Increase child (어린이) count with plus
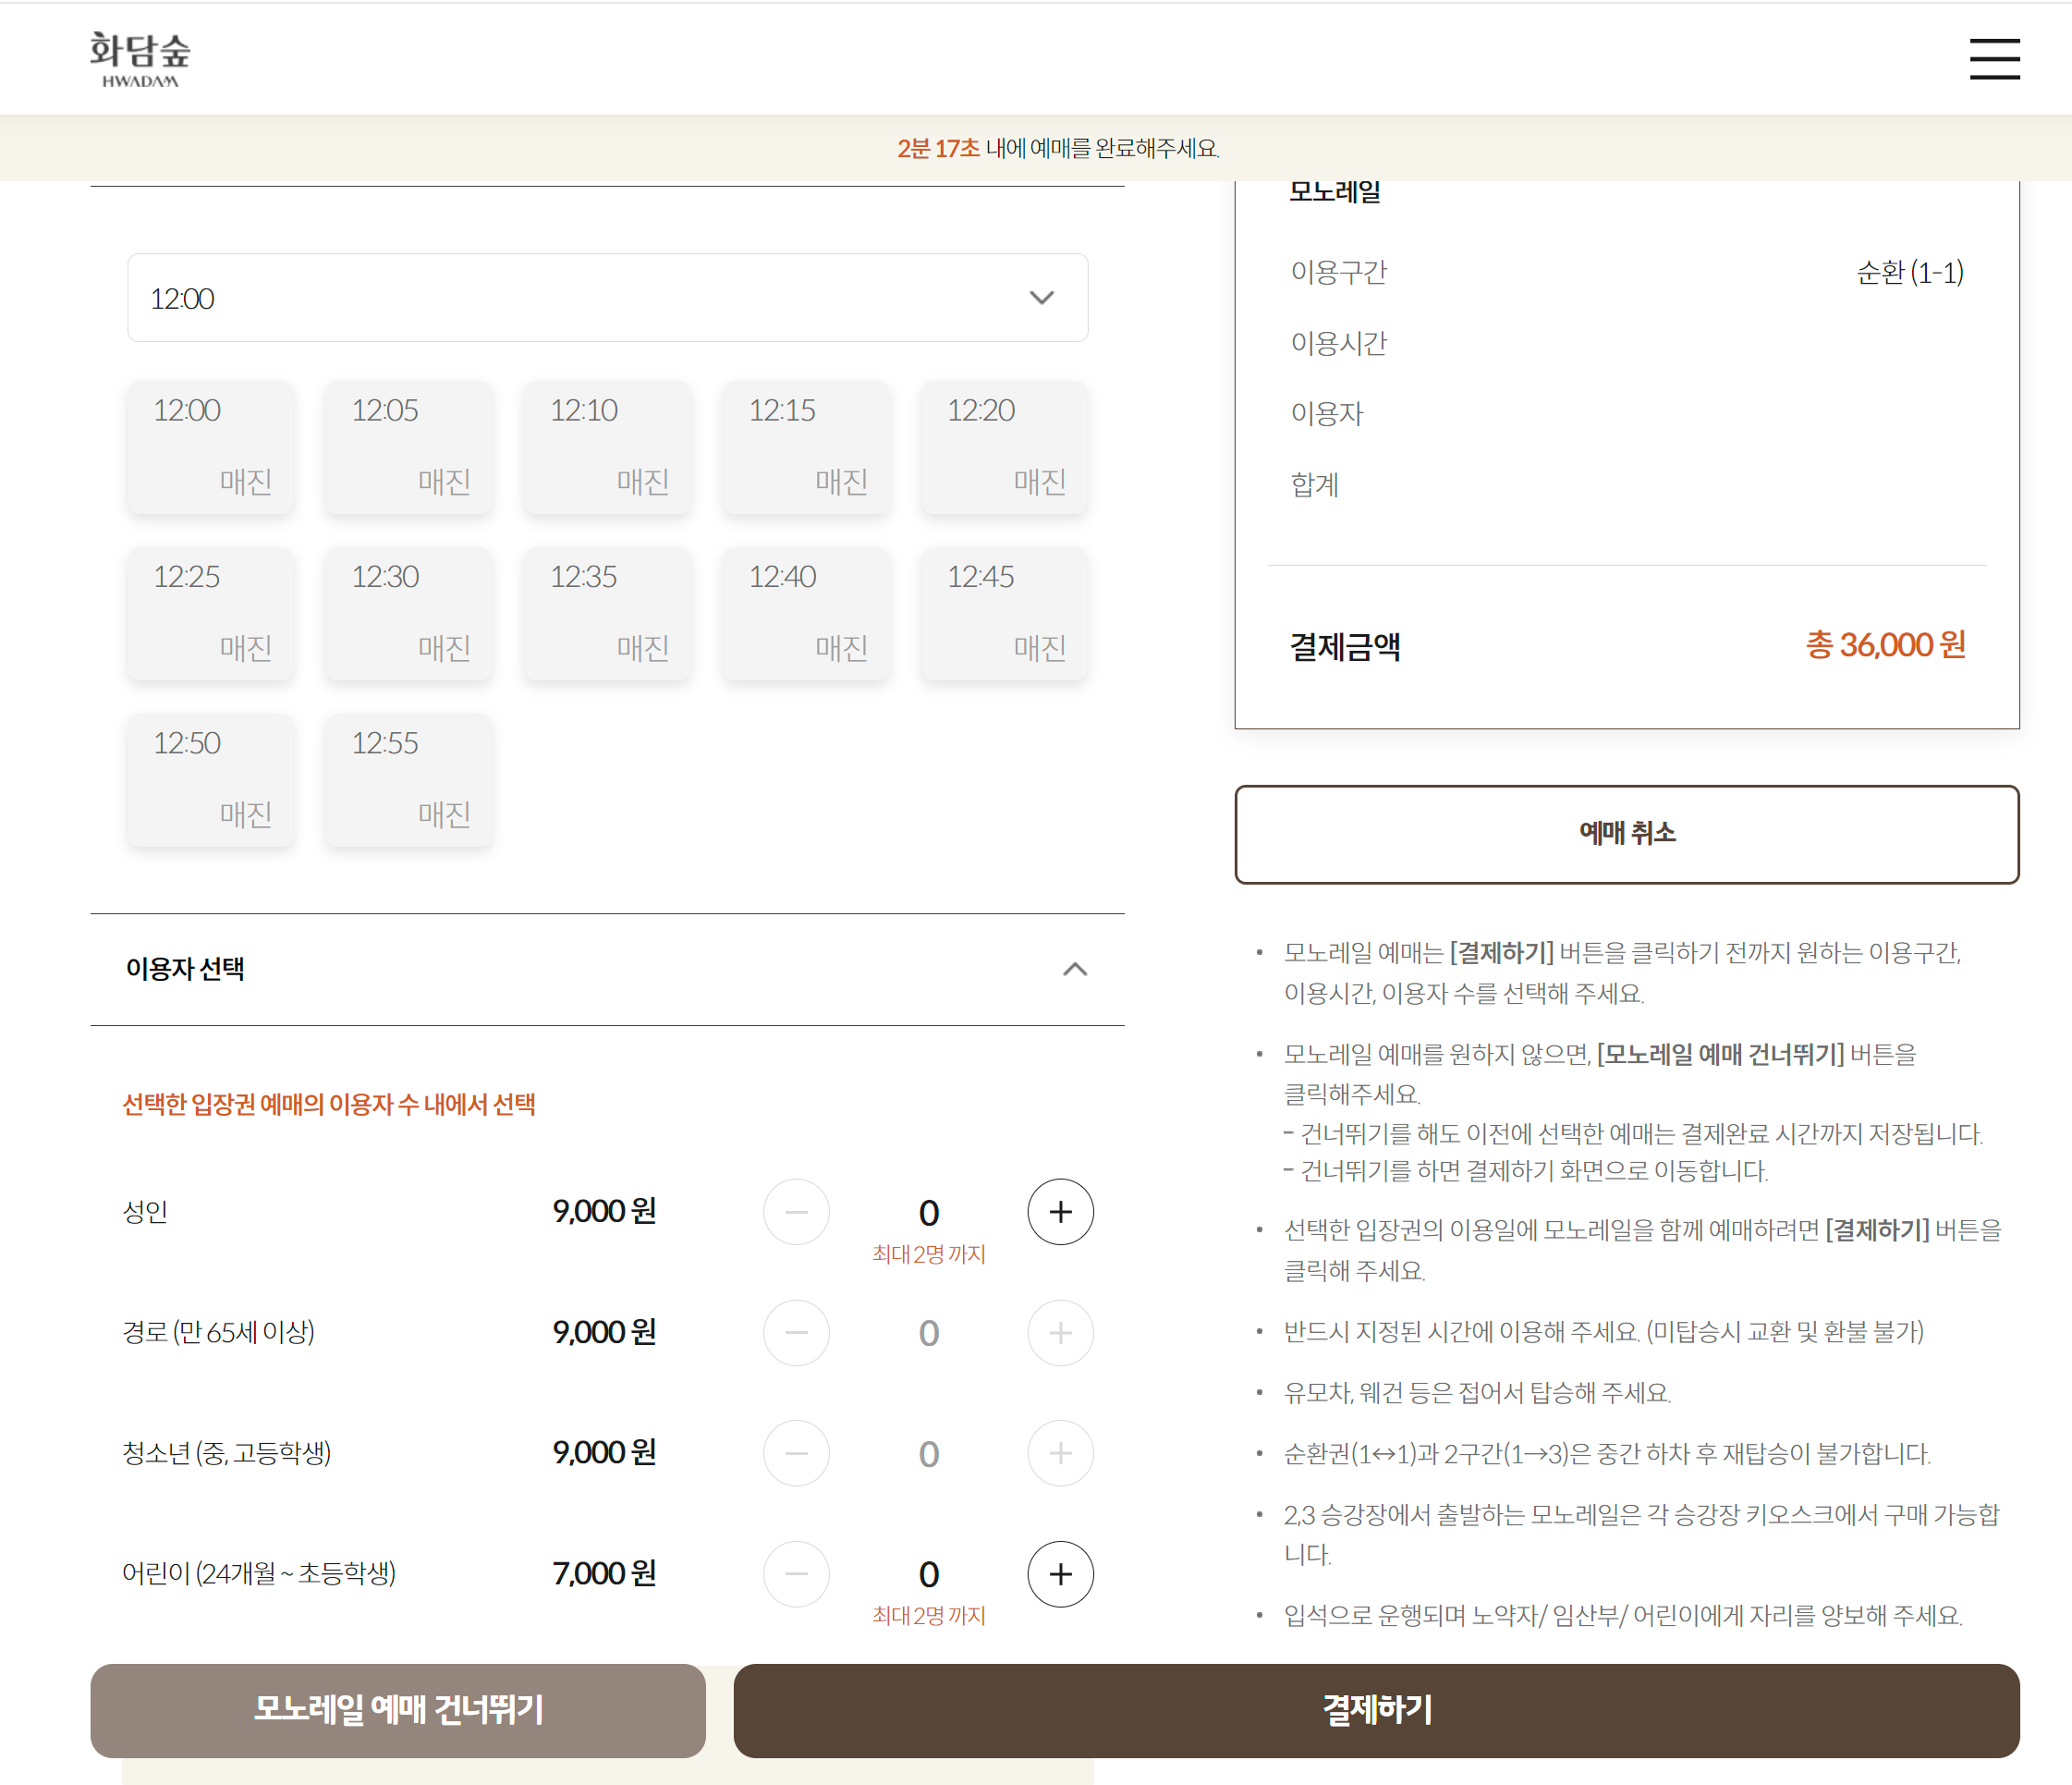 click(x=1060, y=1574)
